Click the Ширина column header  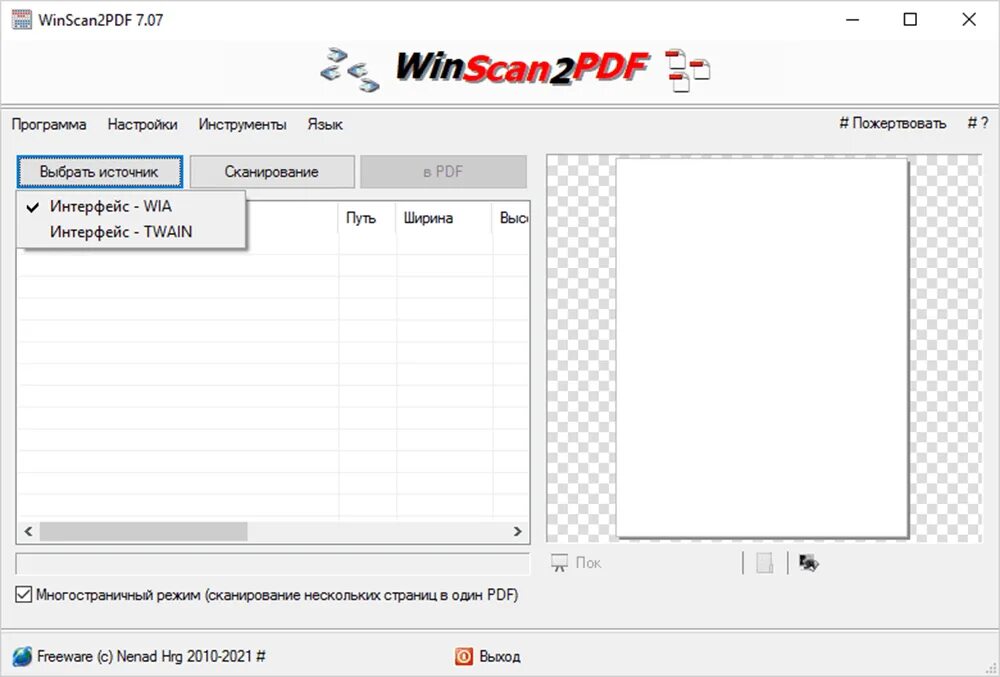(444, 218)
